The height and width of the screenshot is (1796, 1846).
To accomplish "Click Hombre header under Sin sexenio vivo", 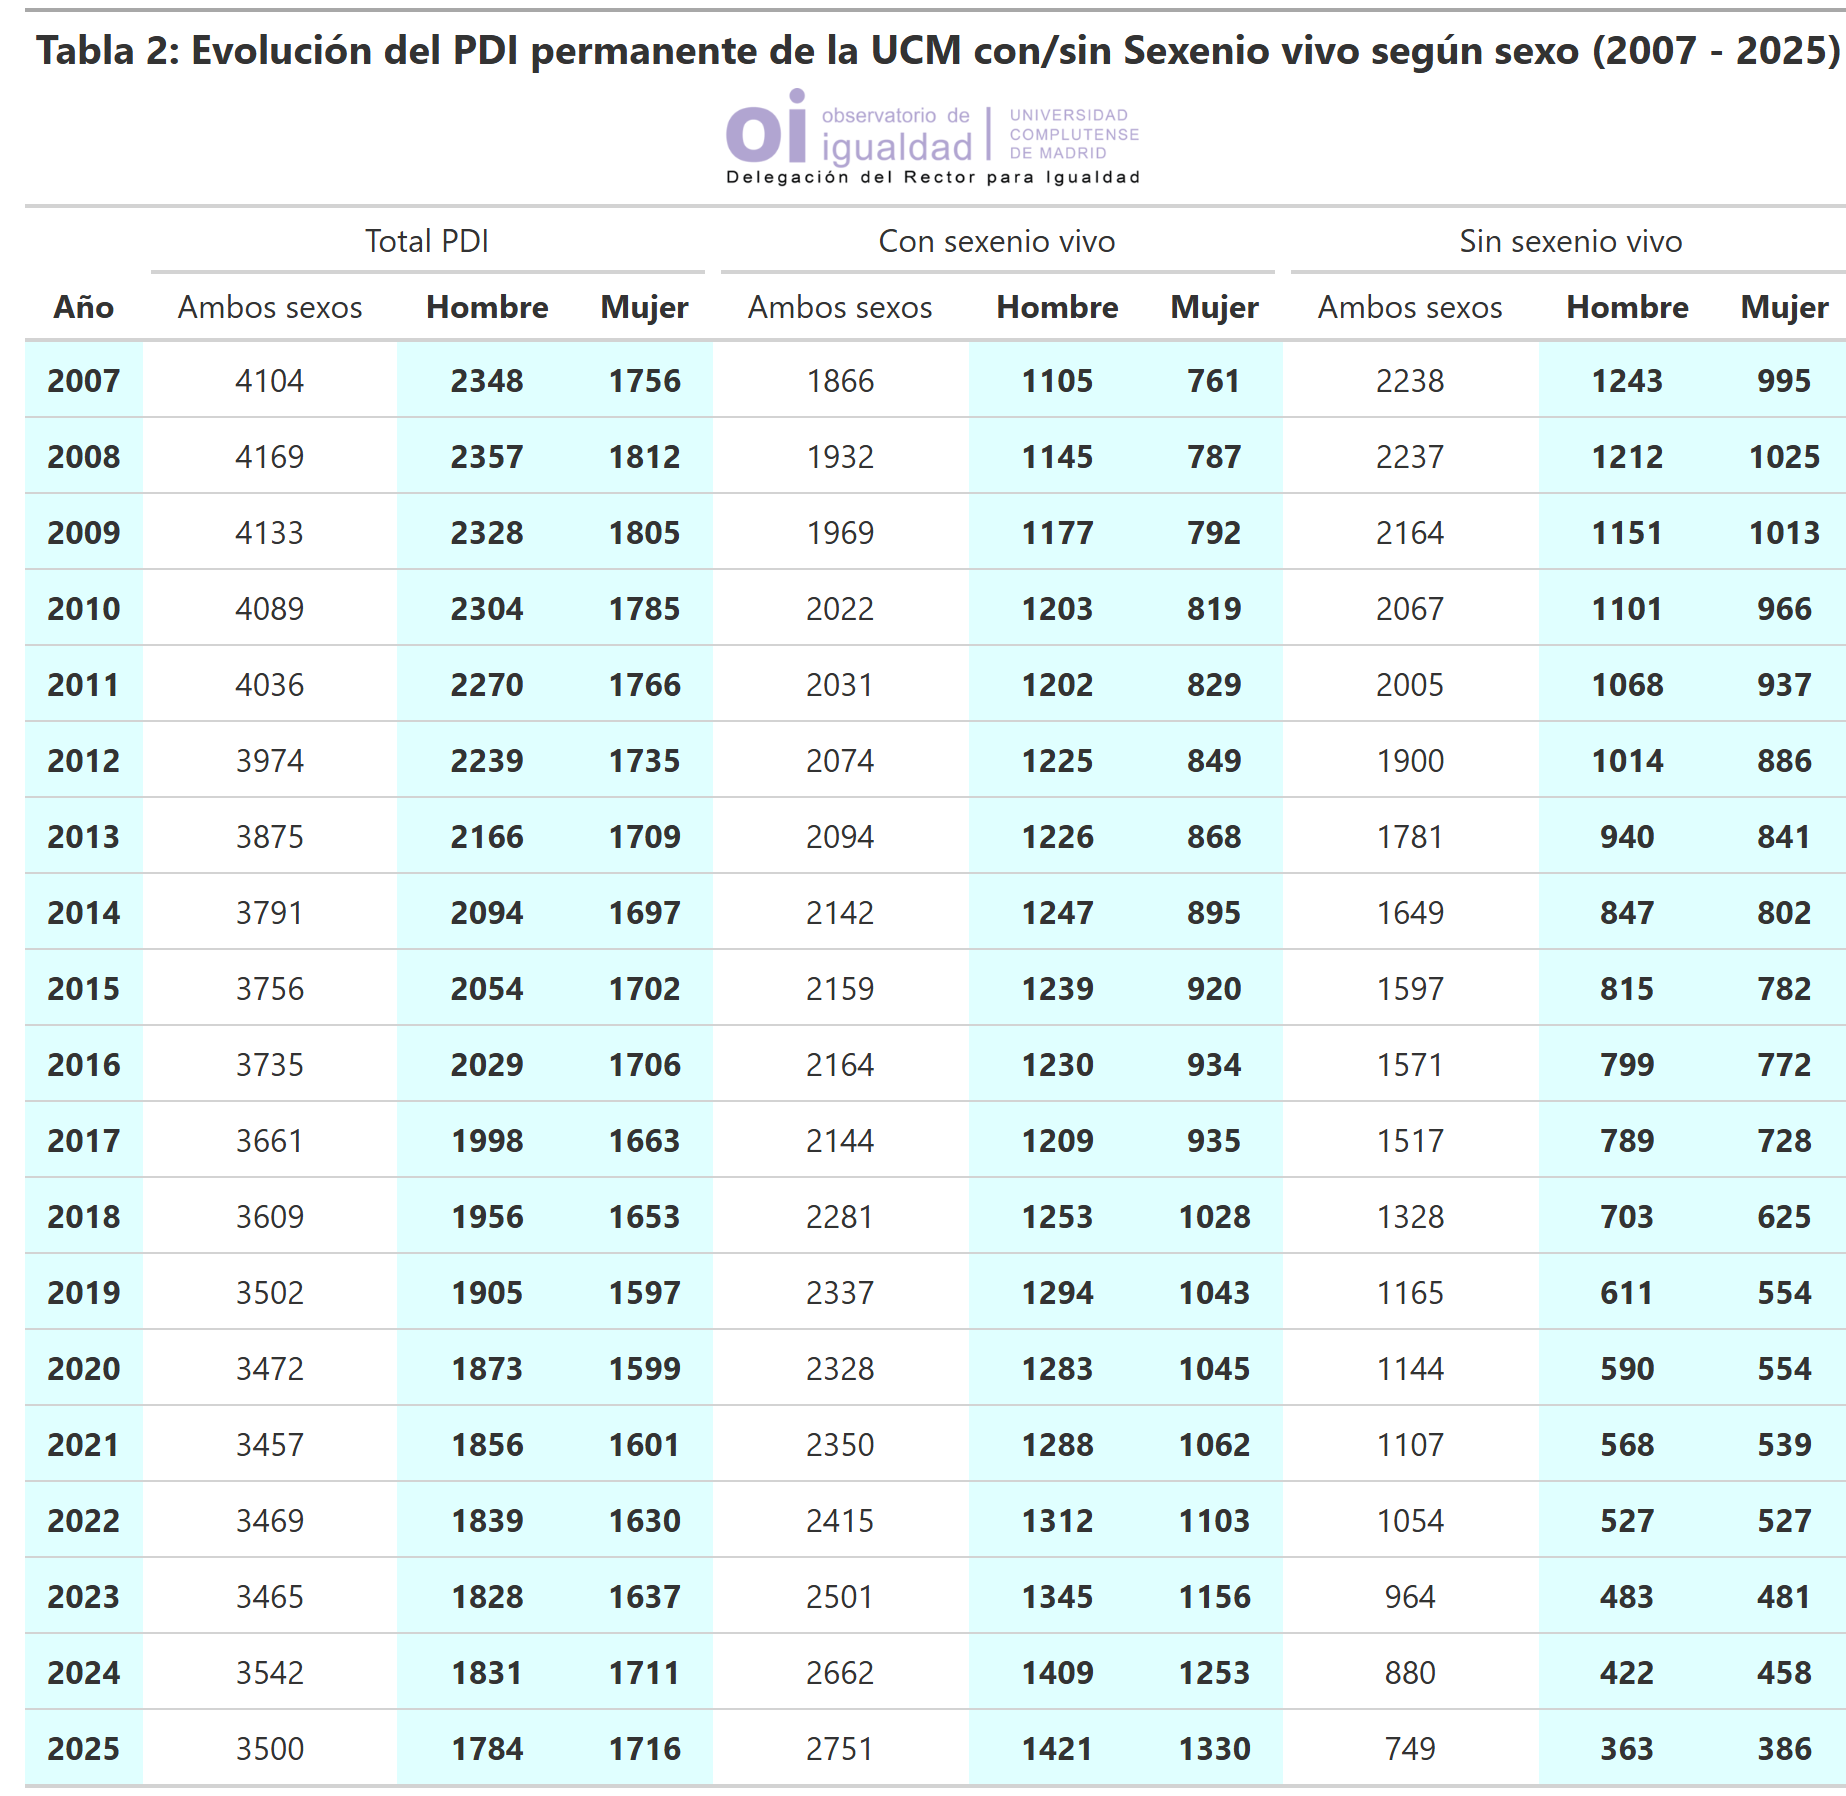I will (x=1626, y=307).
